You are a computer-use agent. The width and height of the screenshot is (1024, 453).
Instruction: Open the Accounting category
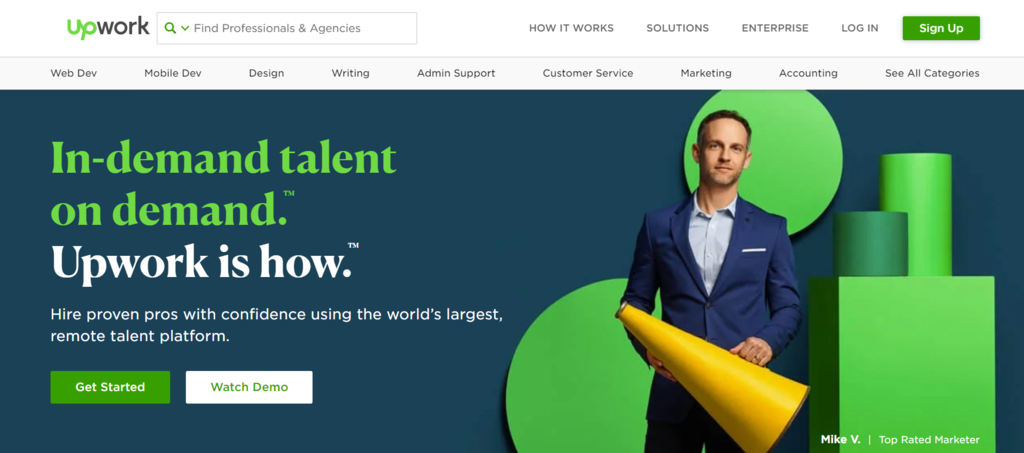808,73
